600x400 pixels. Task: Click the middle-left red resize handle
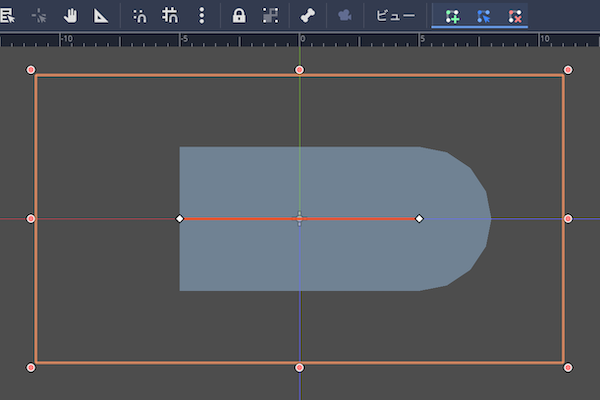(x=31, y=219)
